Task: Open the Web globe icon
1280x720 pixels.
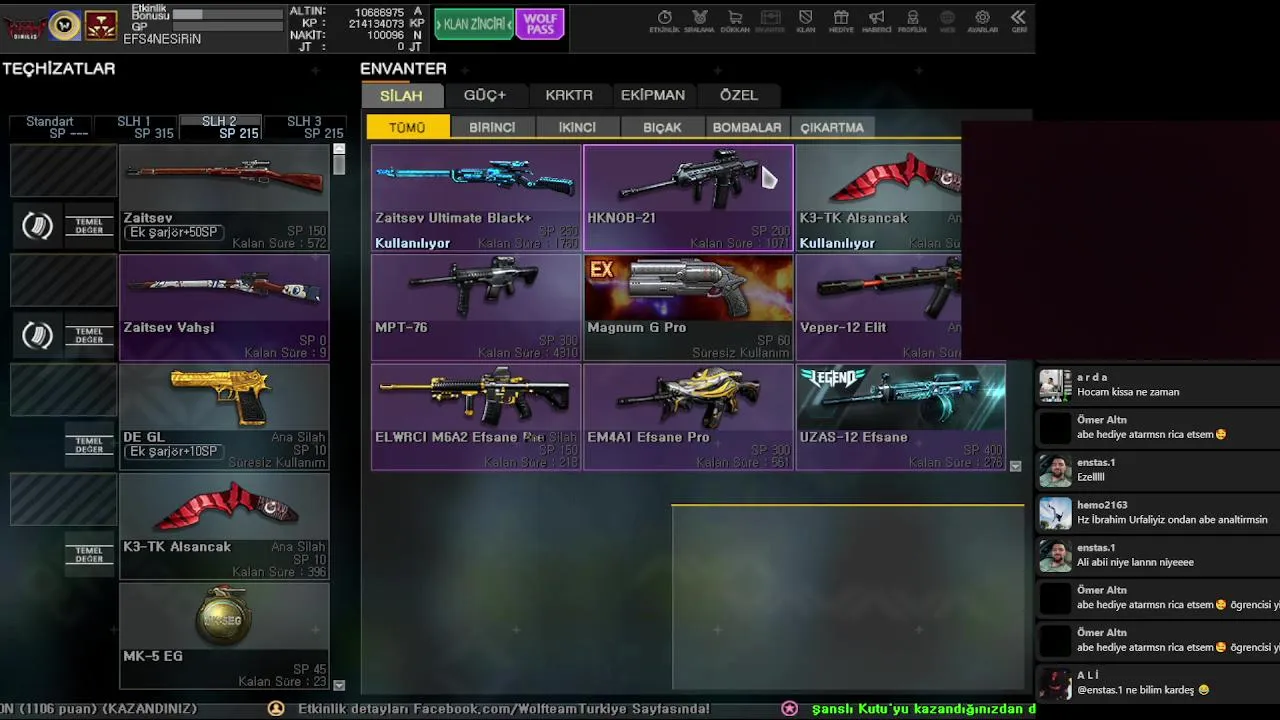Action: [947, 20]
